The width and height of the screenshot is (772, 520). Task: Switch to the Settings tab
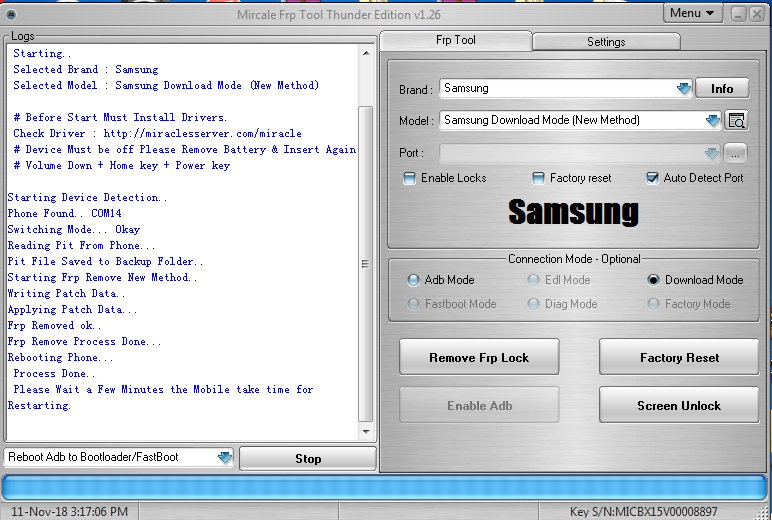coord(606,42)
